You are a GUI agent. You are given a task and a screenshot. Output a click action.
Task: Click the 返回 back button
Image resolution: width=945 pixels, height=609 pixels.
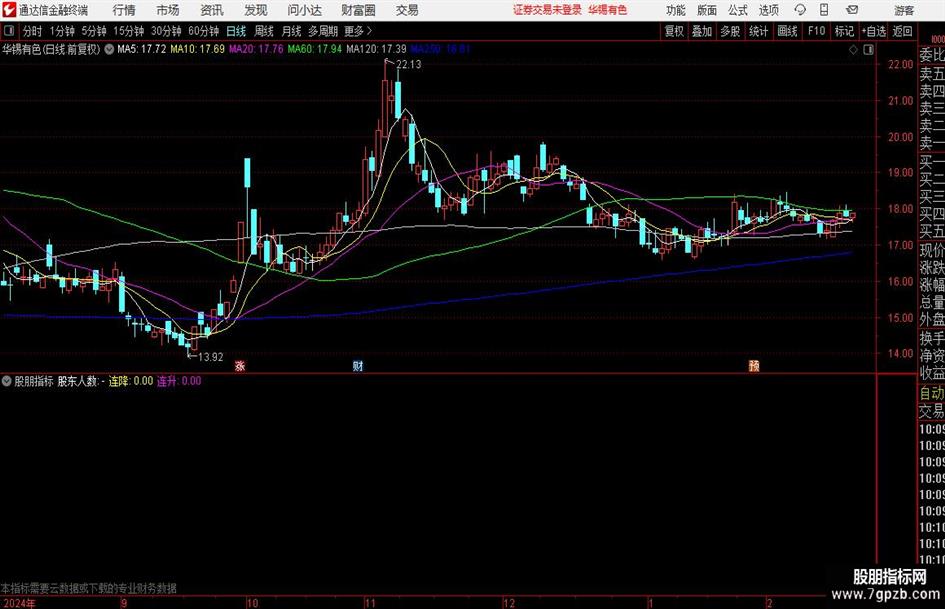pos(902,31)
